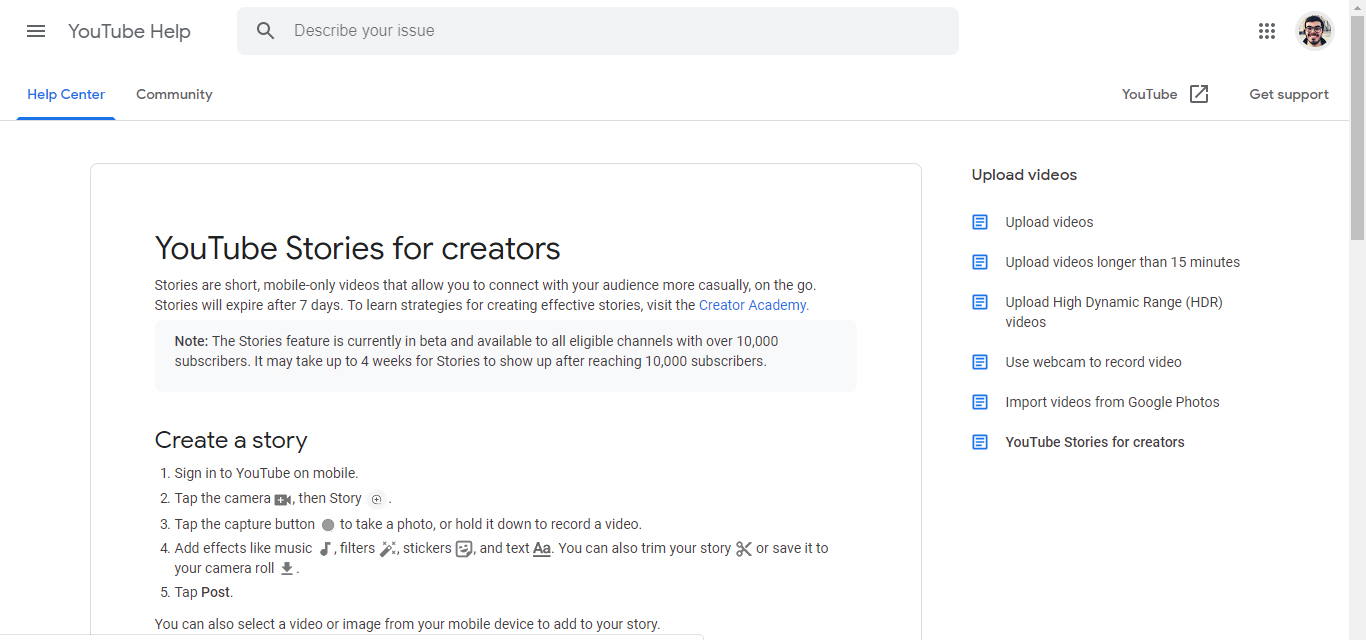Open Use webcam to record video article
Image resolution: width=1366 pixels, height=640 pixels.
(x=1093, y=362)
